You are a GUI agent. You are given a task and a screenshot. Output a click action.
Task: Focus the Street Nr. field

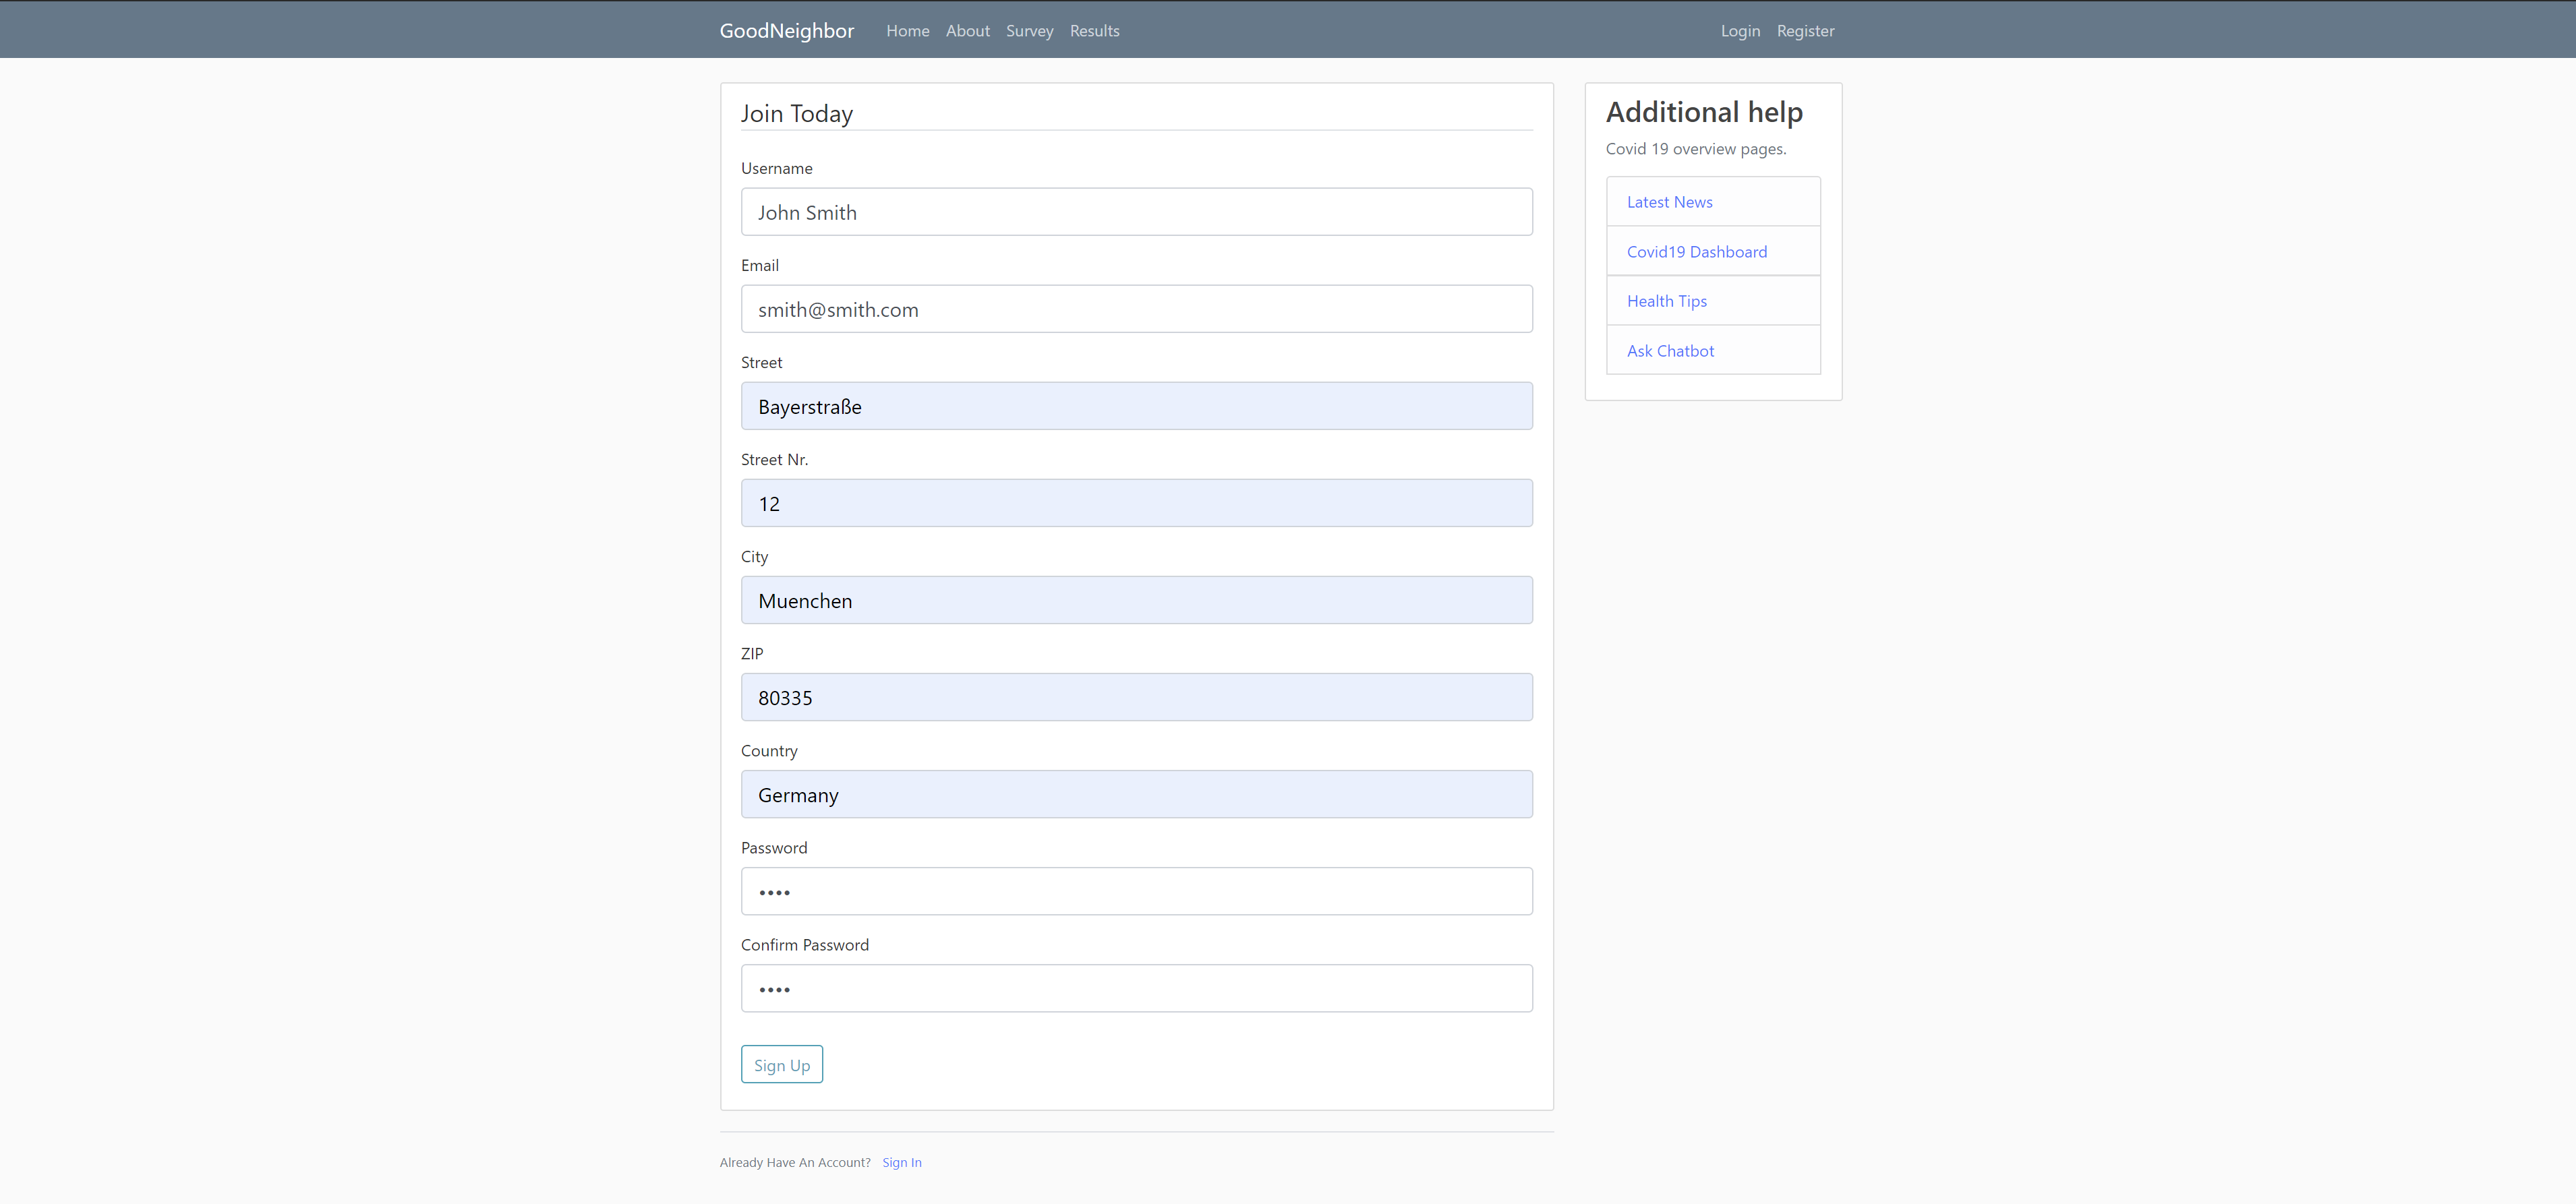(1136, 503)
